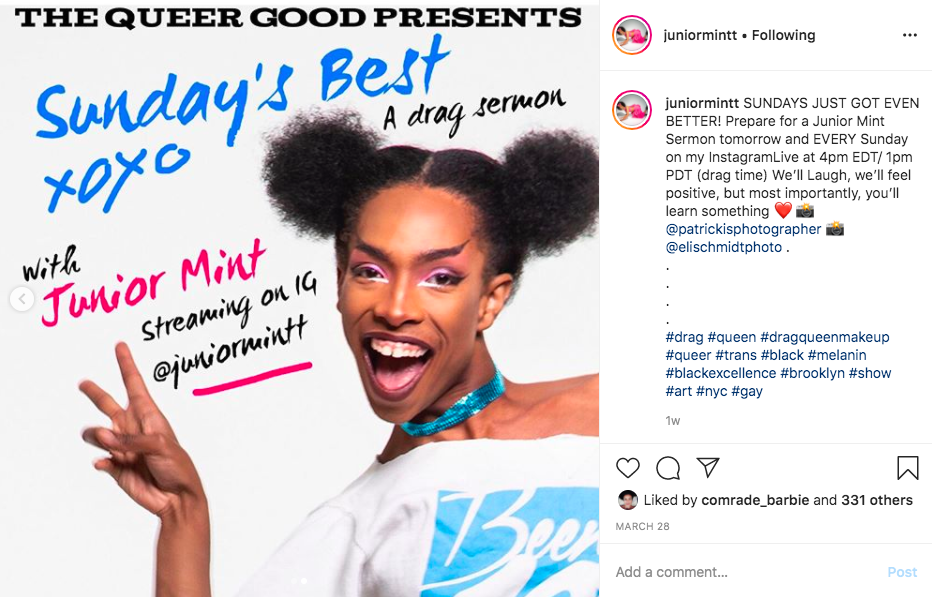The image size is (932, 597).
Task: Open the #blackexcellence hashtag
Action: [720, 373]
